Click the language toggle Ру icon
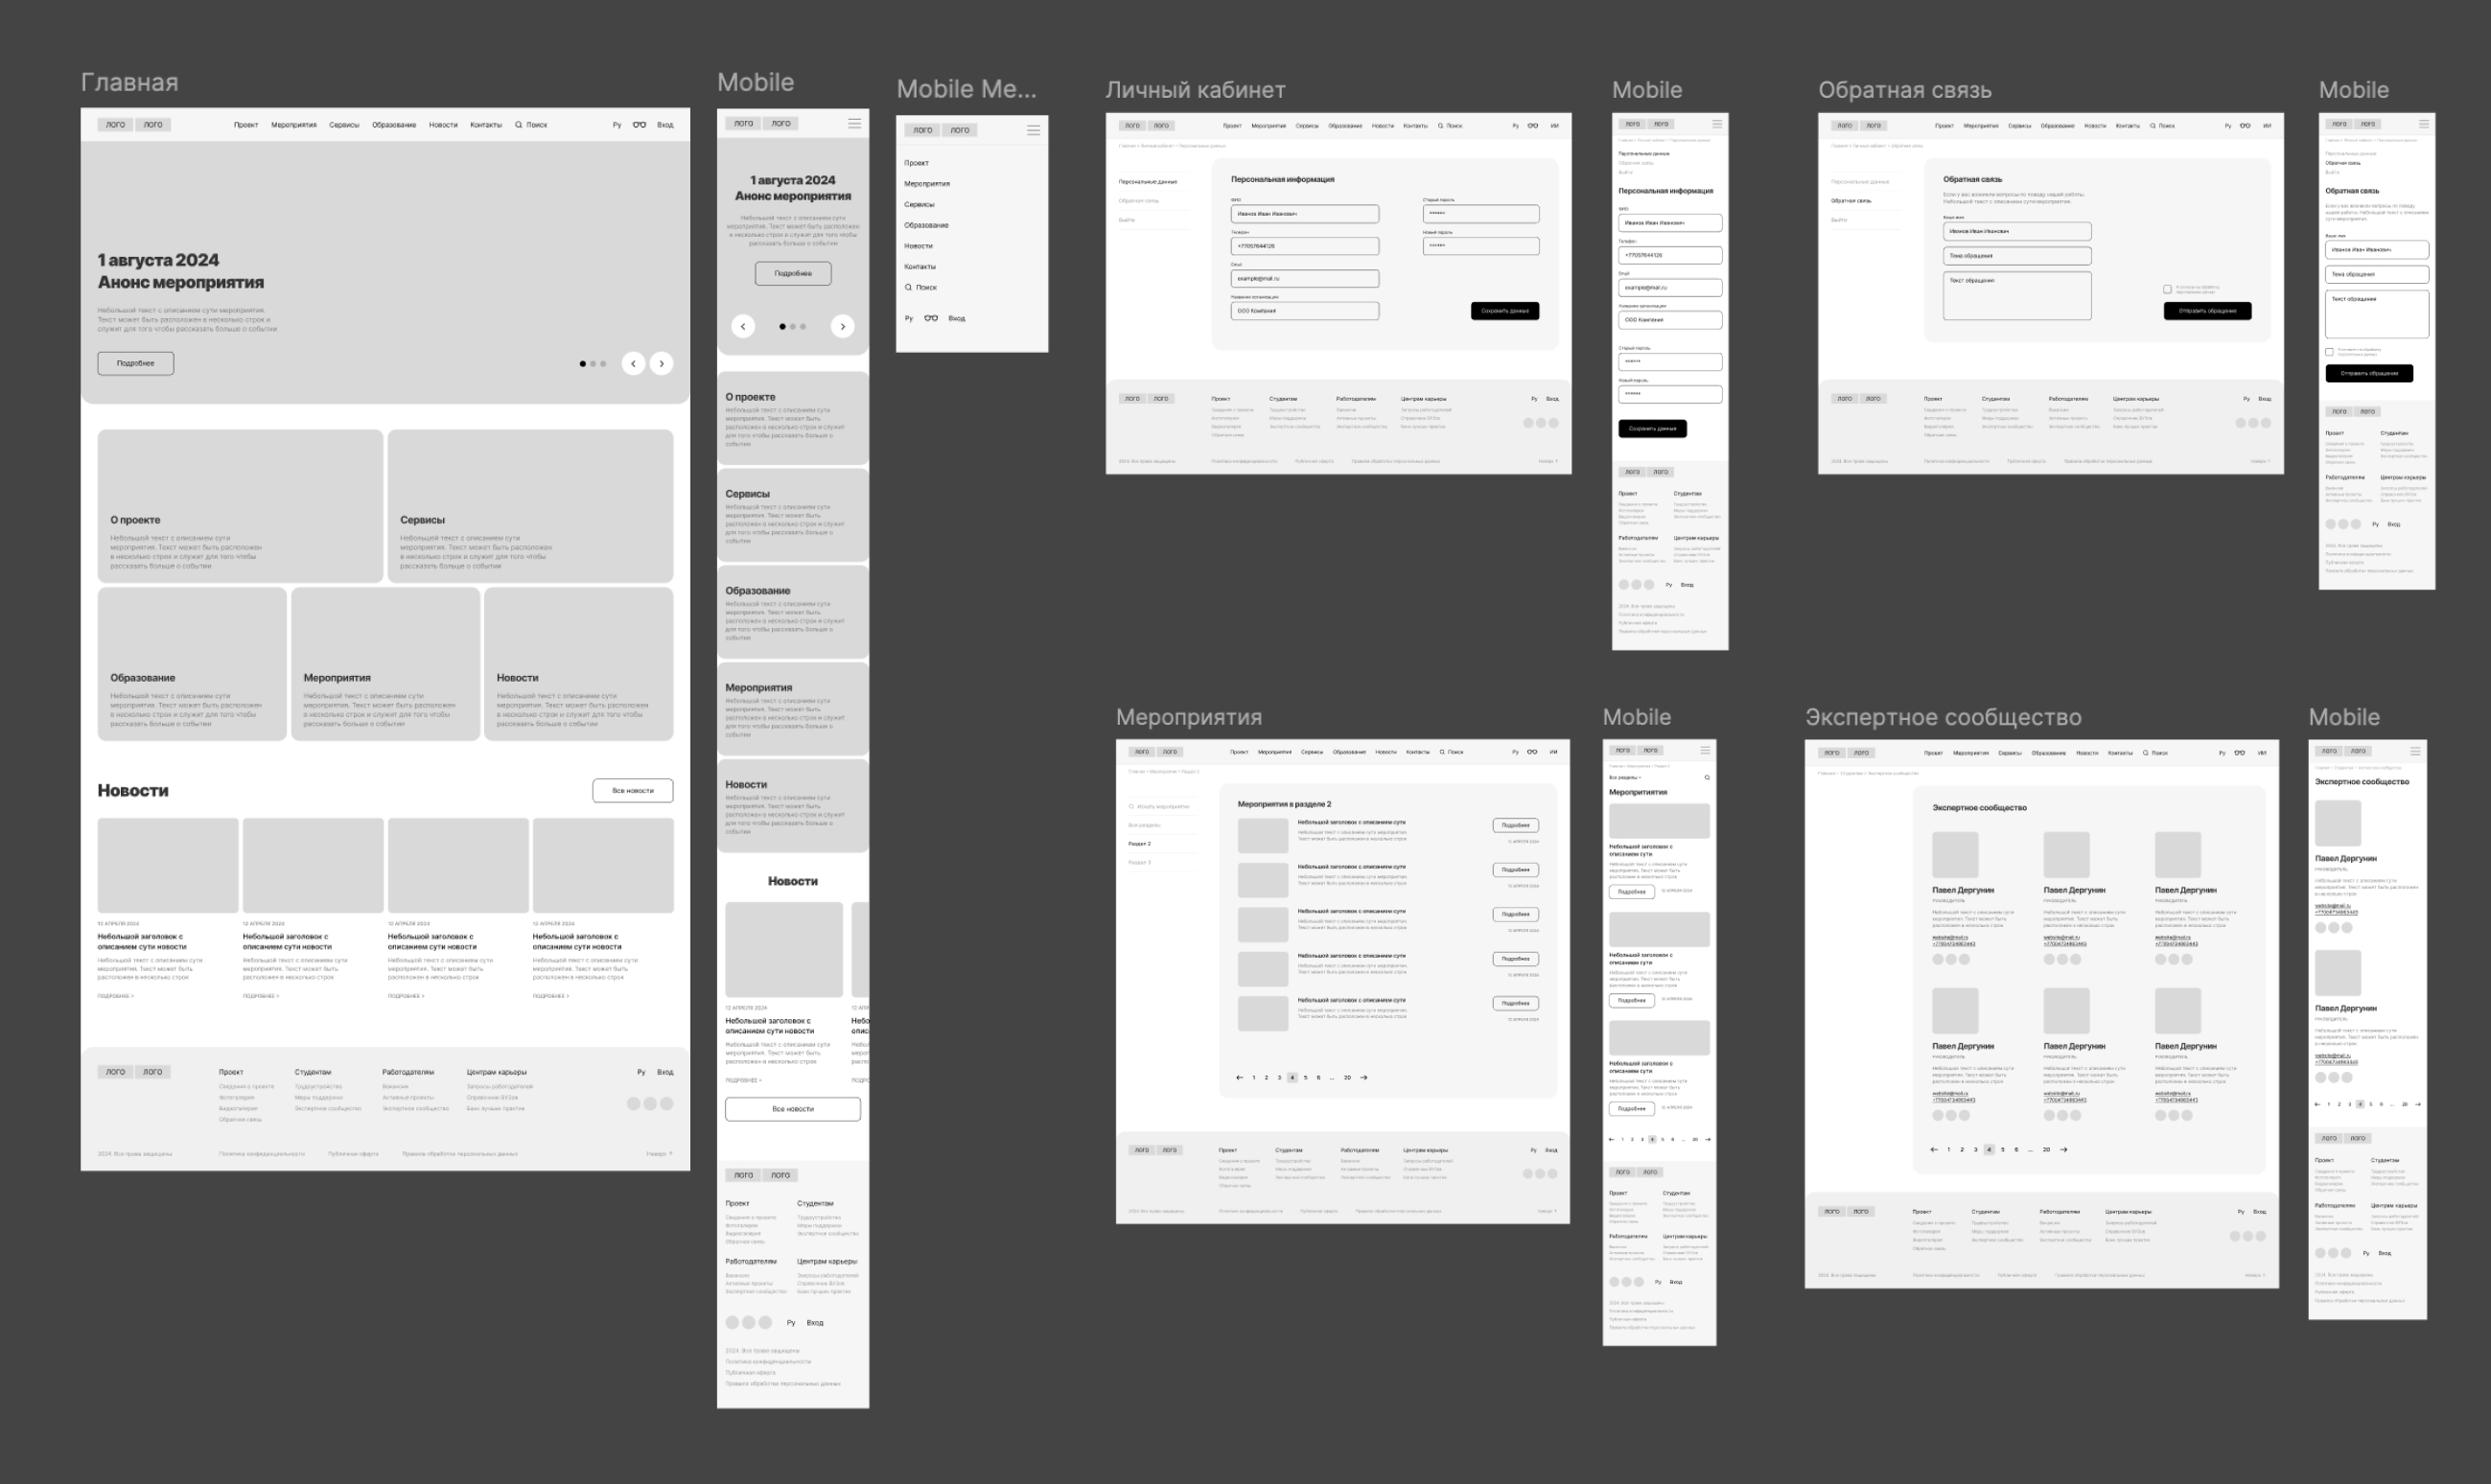 (617, 124)
